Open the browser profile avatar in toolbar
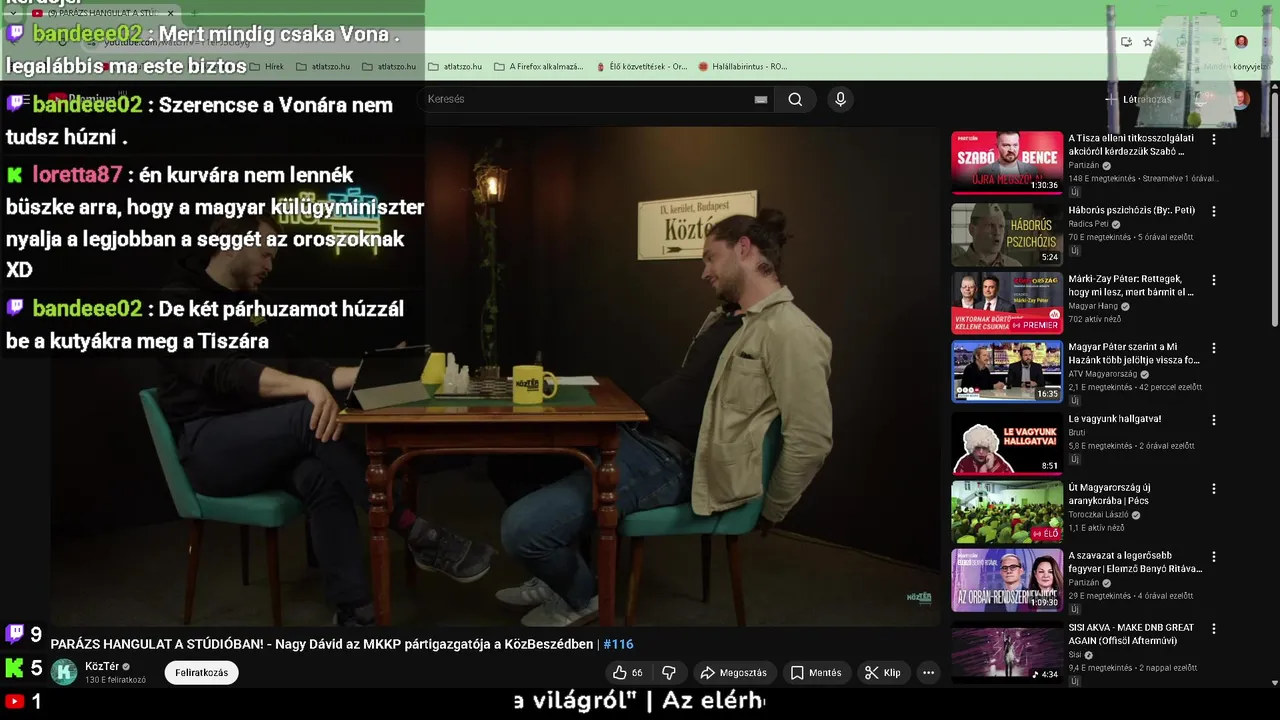Viewport: 1280px width, 720px height. click(1241, 42)
